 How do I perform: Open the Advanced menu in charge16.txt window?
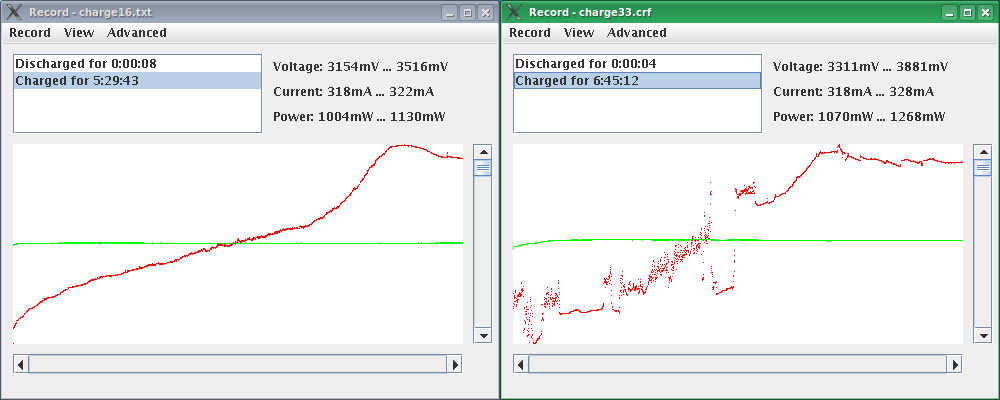point(137,32)
